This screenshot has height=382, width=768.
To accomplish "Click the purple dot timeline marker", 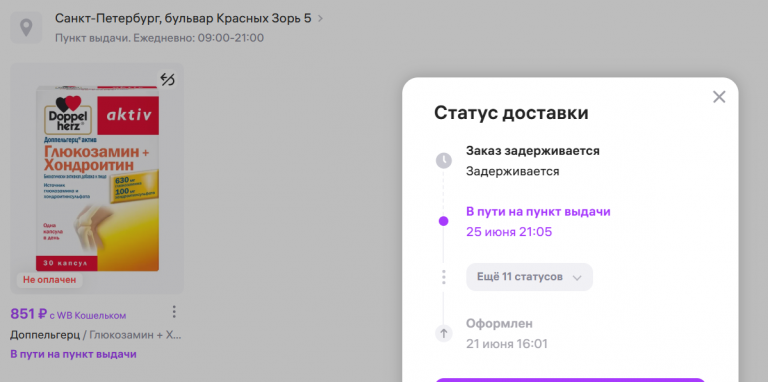I will (443, 221).
